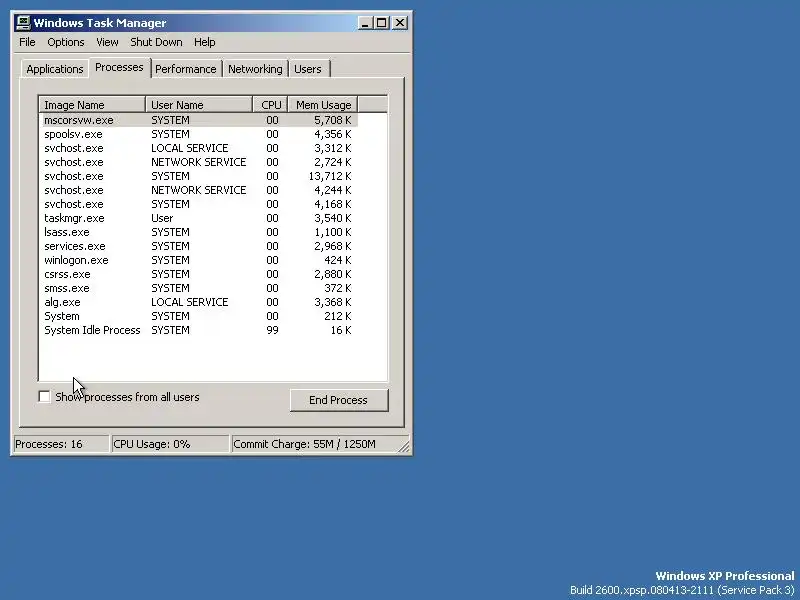The image size is (800, 600).
Task: Click the Processes: 16 status panel
Action: pos(61,444)
